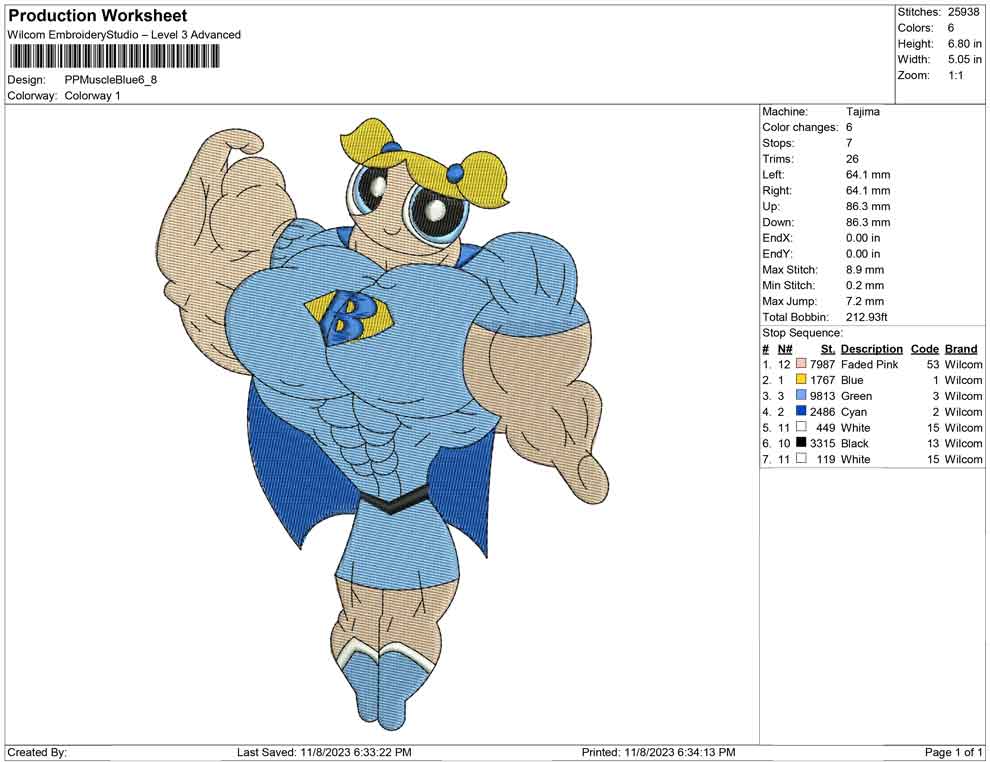
Task: Select the Cyan swatch in the Stop Sequence
Action: pyautogui.click(x=800, y=412)
